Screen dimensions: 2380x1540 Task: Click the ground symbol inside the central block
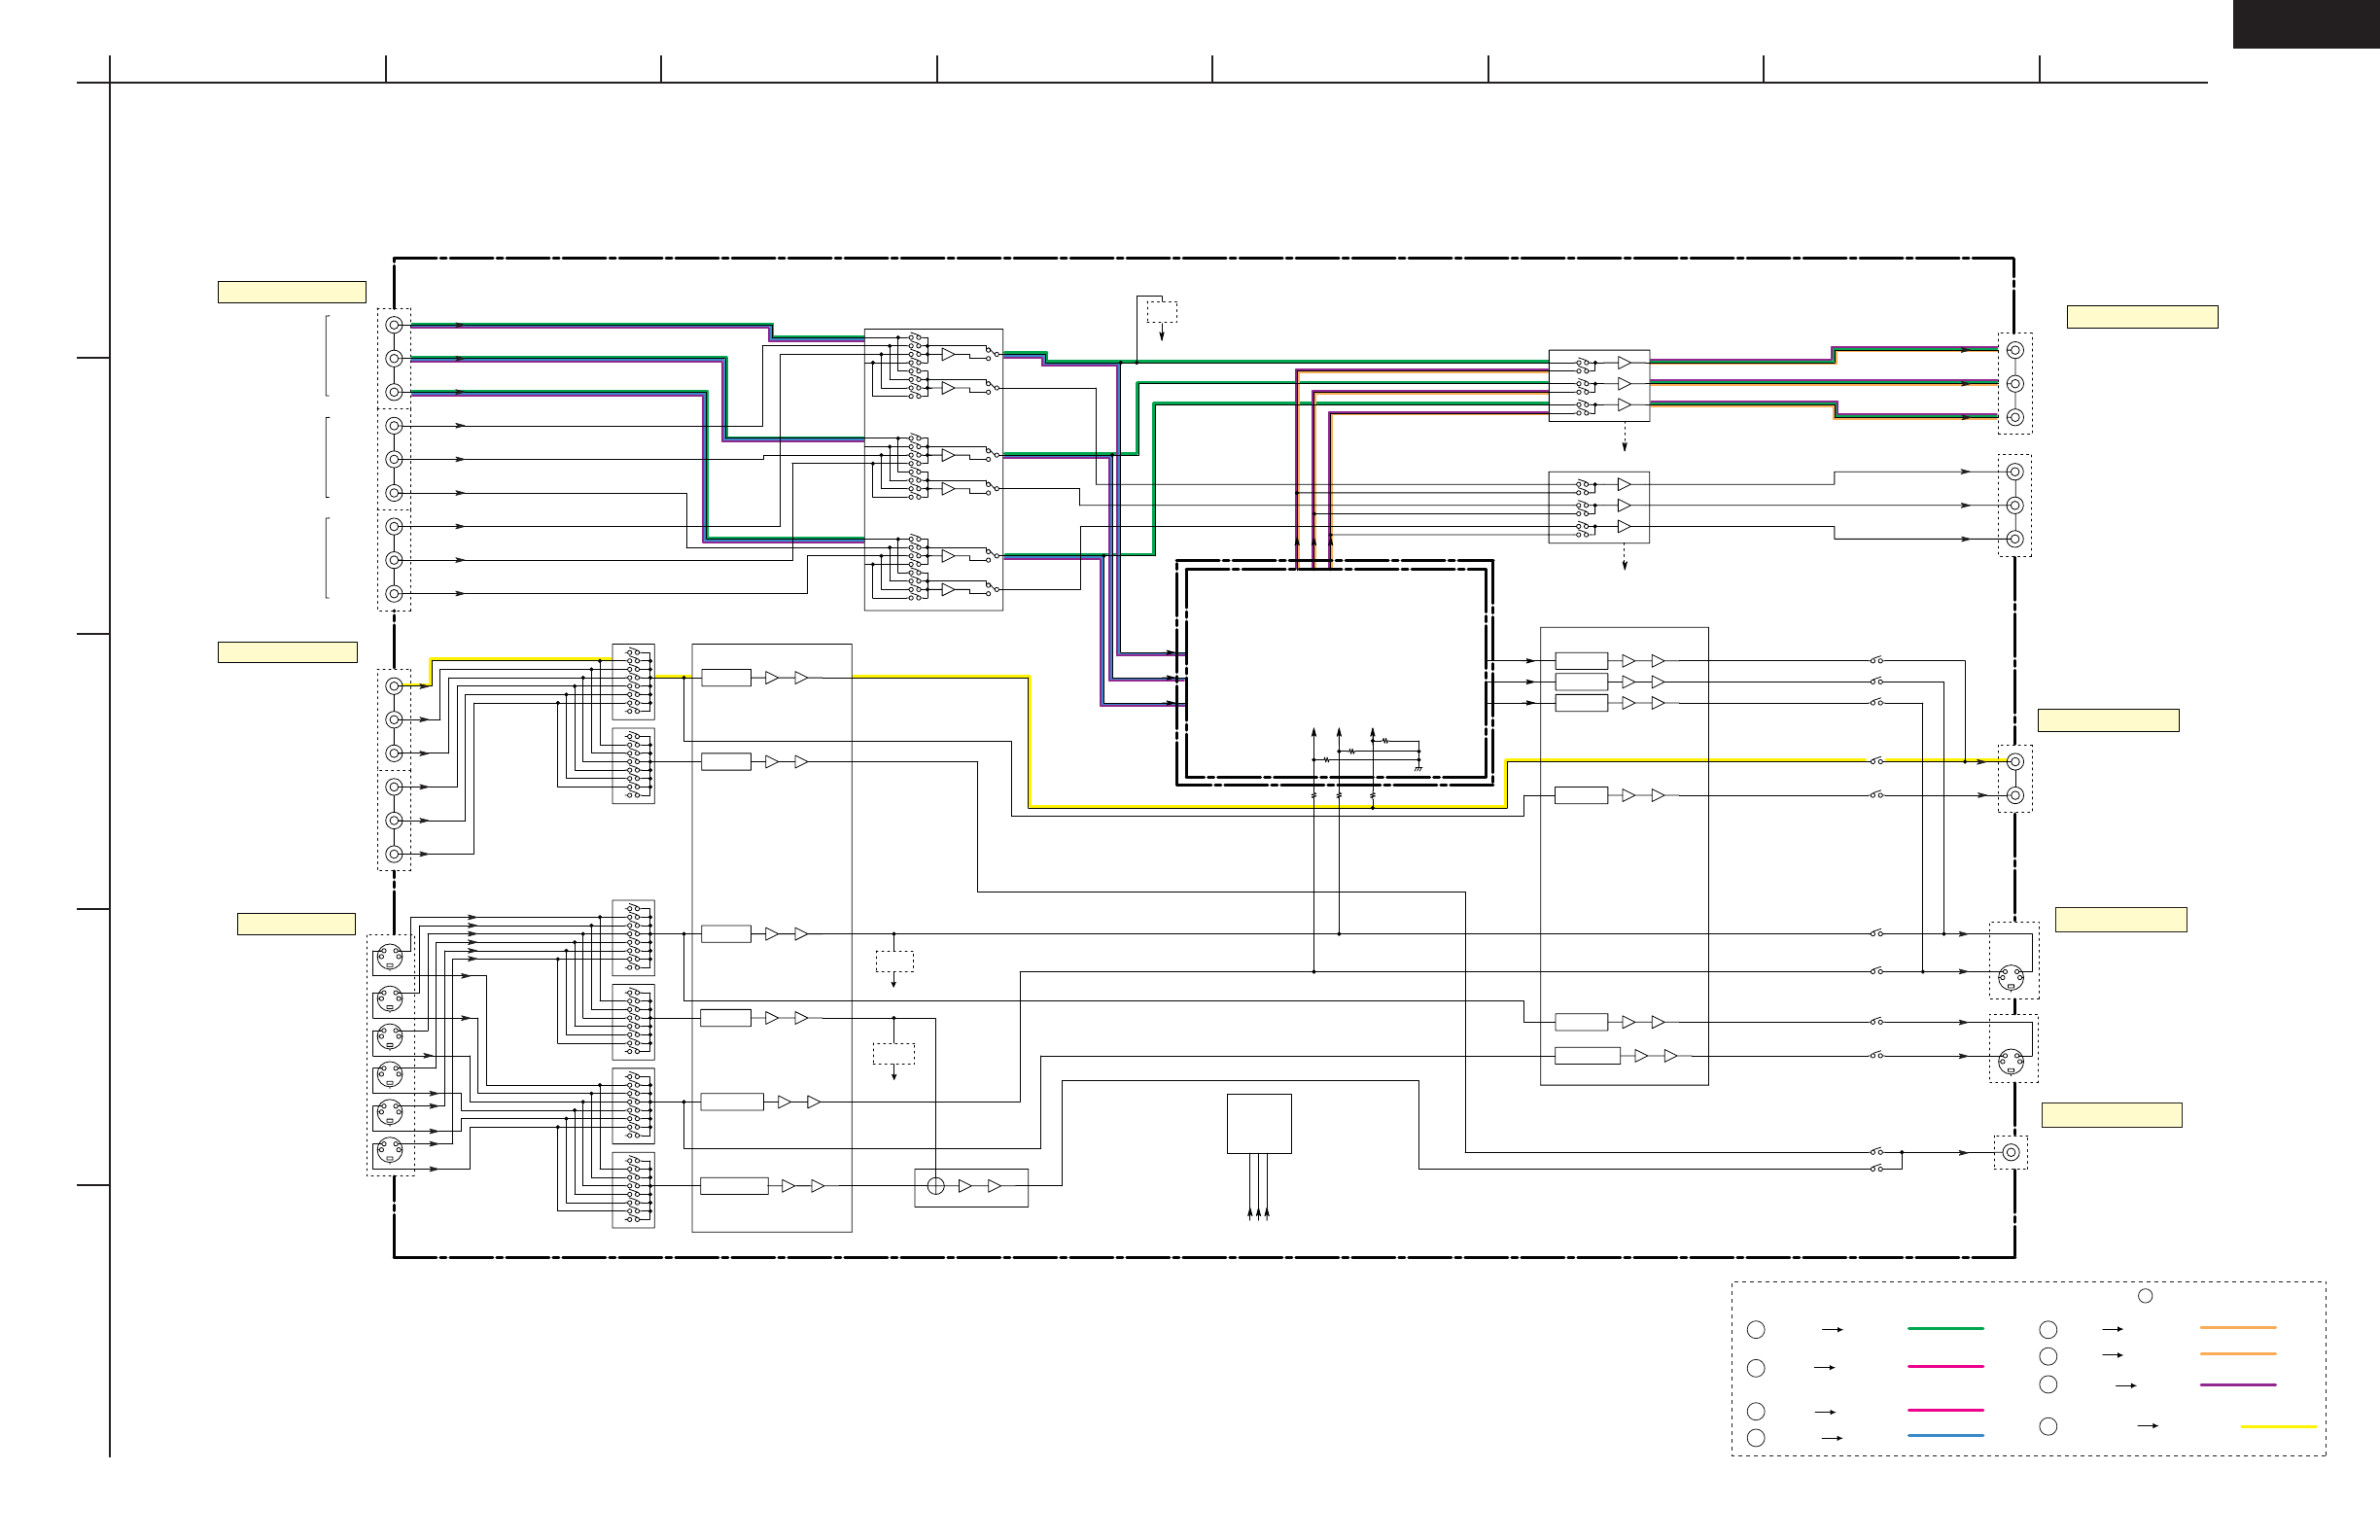point(1418,768)
